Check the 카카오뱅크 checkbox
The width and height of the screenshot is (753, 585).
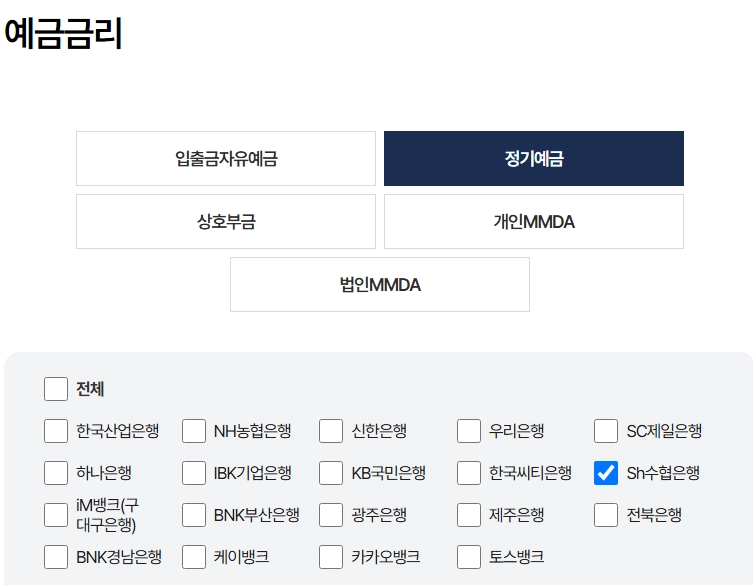[331, 557]
